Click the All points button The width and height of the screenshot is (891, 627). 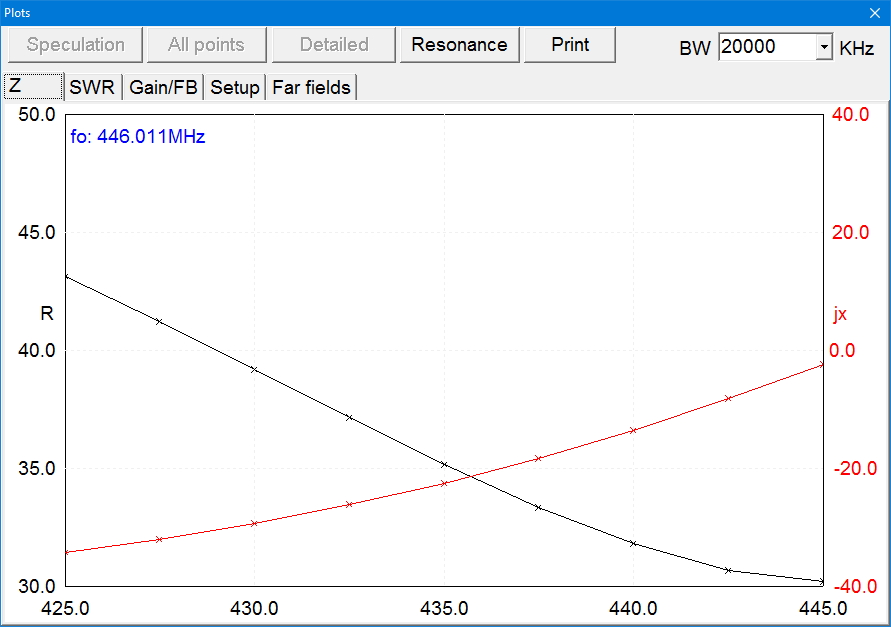click(x=206, y=45)
